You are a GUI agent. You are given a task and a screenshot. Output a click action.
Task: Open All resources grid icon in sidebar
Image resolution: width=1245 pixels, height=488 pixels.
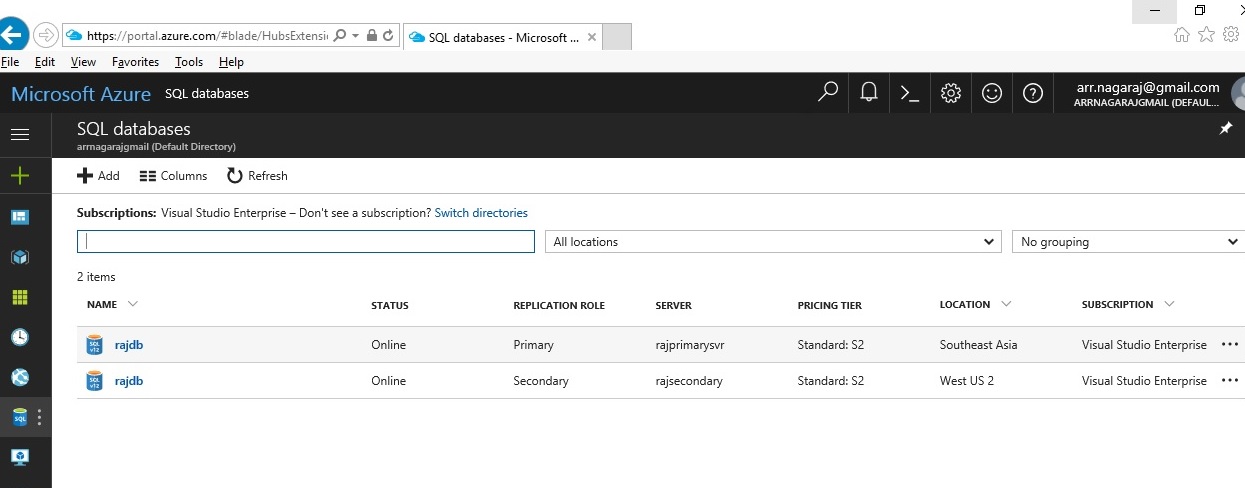(x=20, y=297)
